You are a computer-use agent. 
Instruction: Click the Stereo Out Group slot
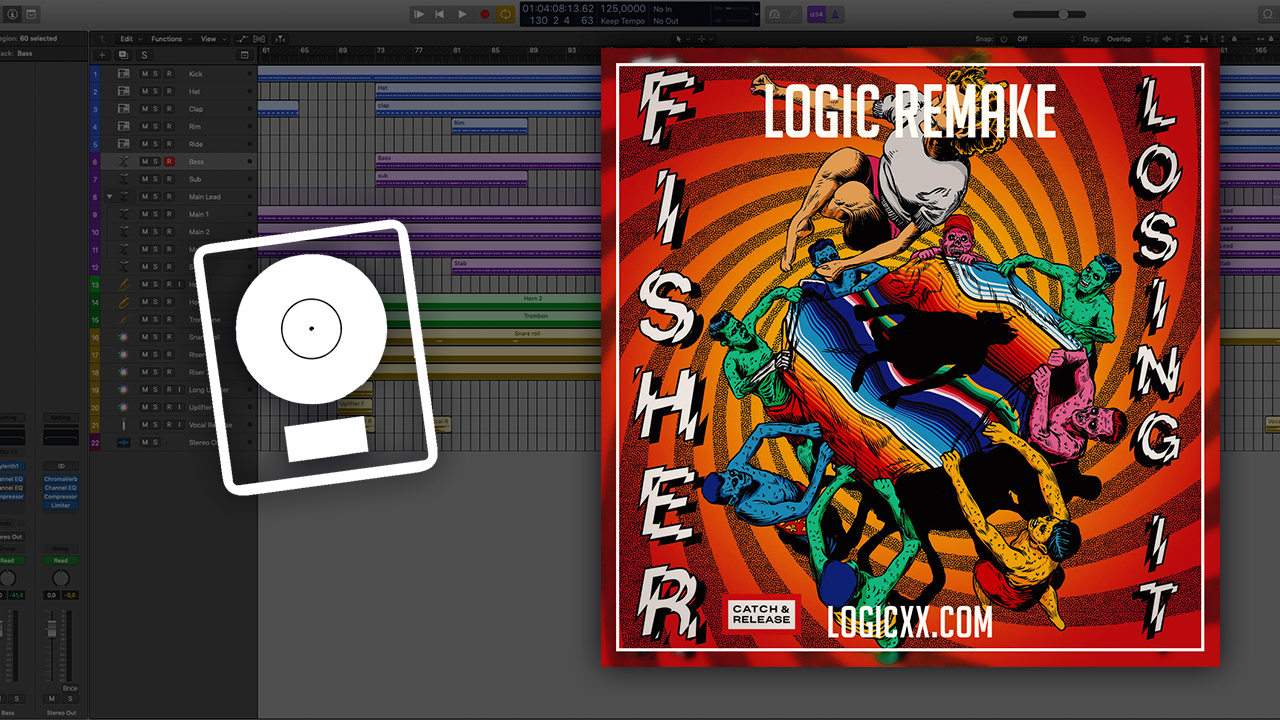point(61,548)
